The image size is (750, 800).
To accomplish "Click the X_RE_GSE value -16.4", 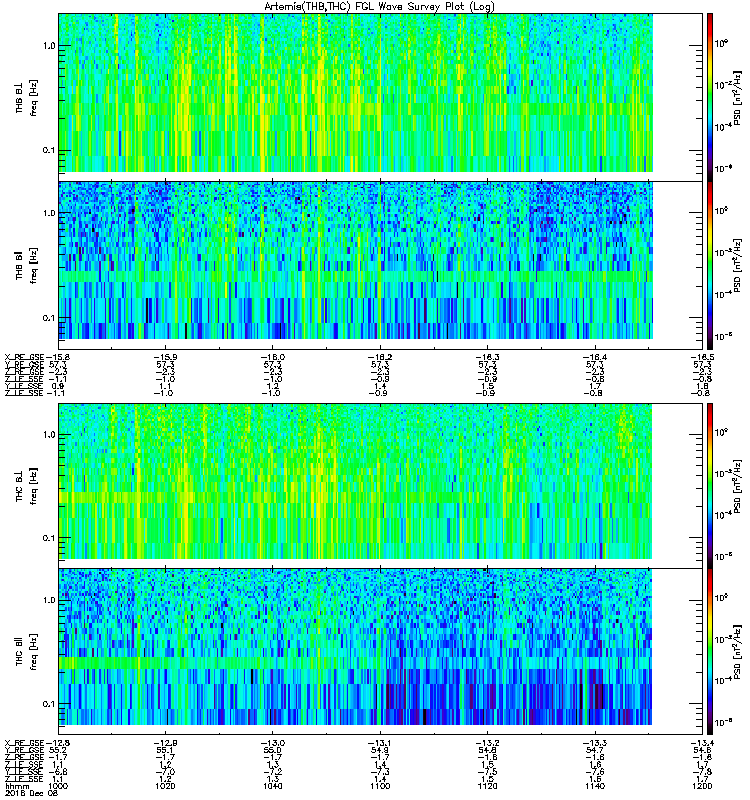I will point(595,357).
